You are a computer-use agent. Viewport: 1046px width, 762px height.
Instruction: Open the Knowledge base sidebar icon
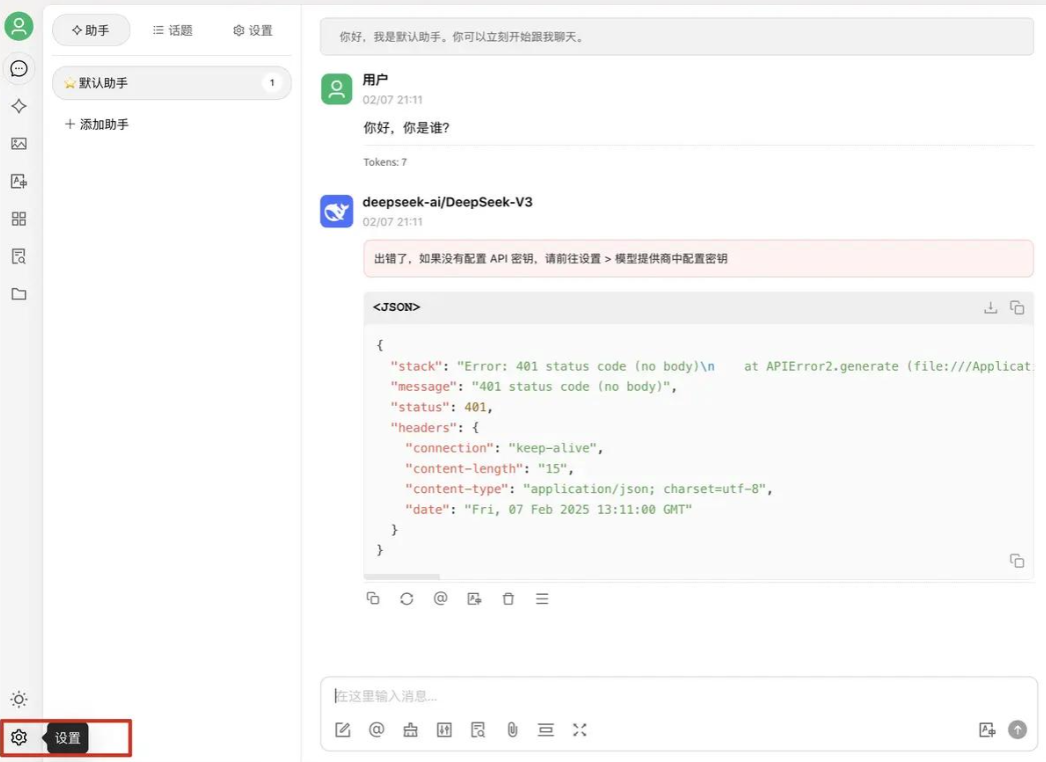click(x=19, y=256)
